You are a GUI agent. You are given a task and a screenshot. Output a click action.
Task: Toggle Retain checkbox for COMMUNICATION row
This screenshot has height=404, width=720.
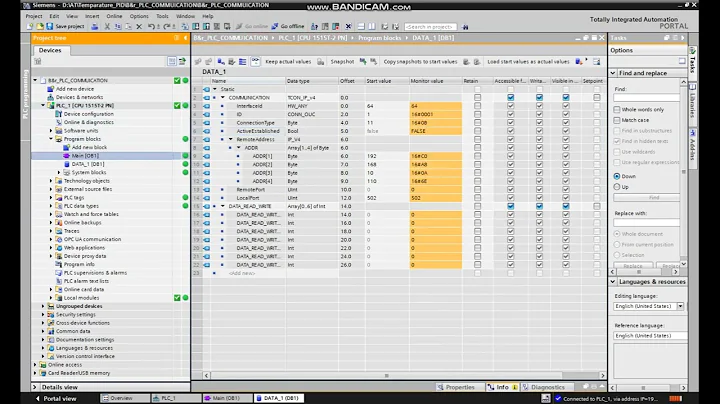pos(478,97)
